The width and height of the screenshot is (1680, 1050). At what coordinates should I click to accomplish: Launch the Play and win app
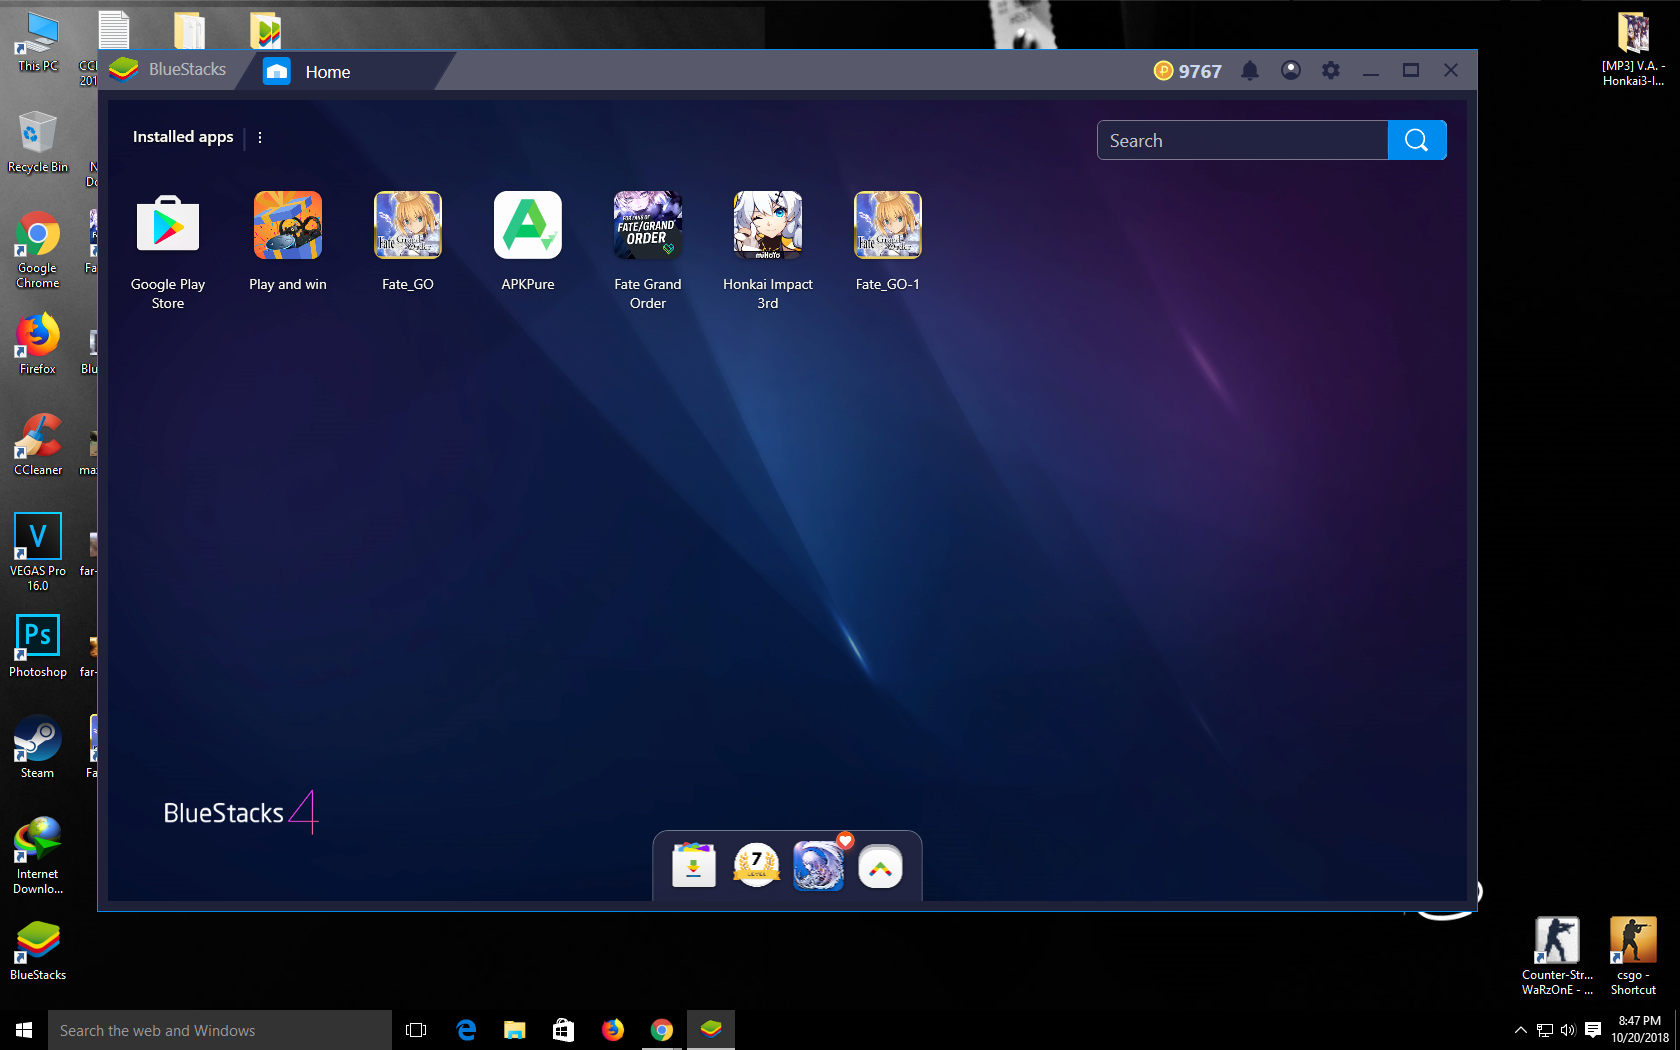click(x=288, y=225)
